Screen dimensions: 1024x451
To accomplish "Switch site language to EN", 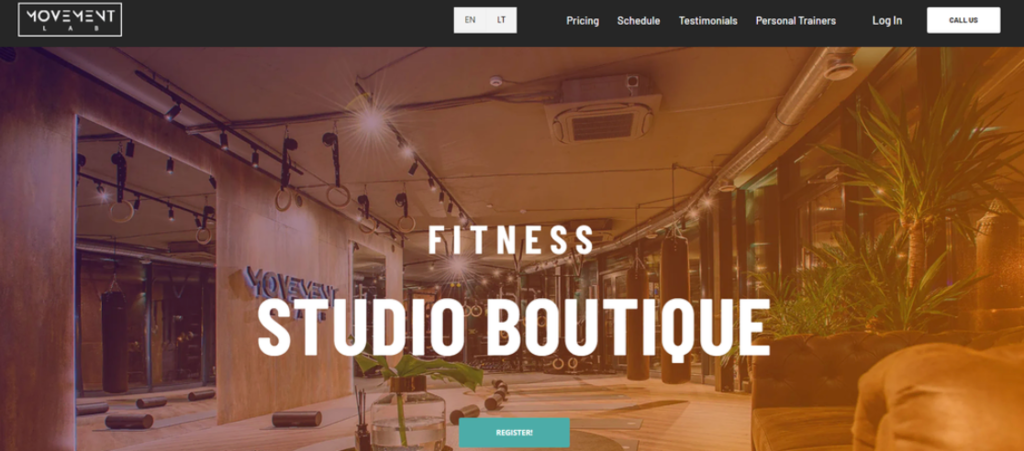I will [470, 20].
